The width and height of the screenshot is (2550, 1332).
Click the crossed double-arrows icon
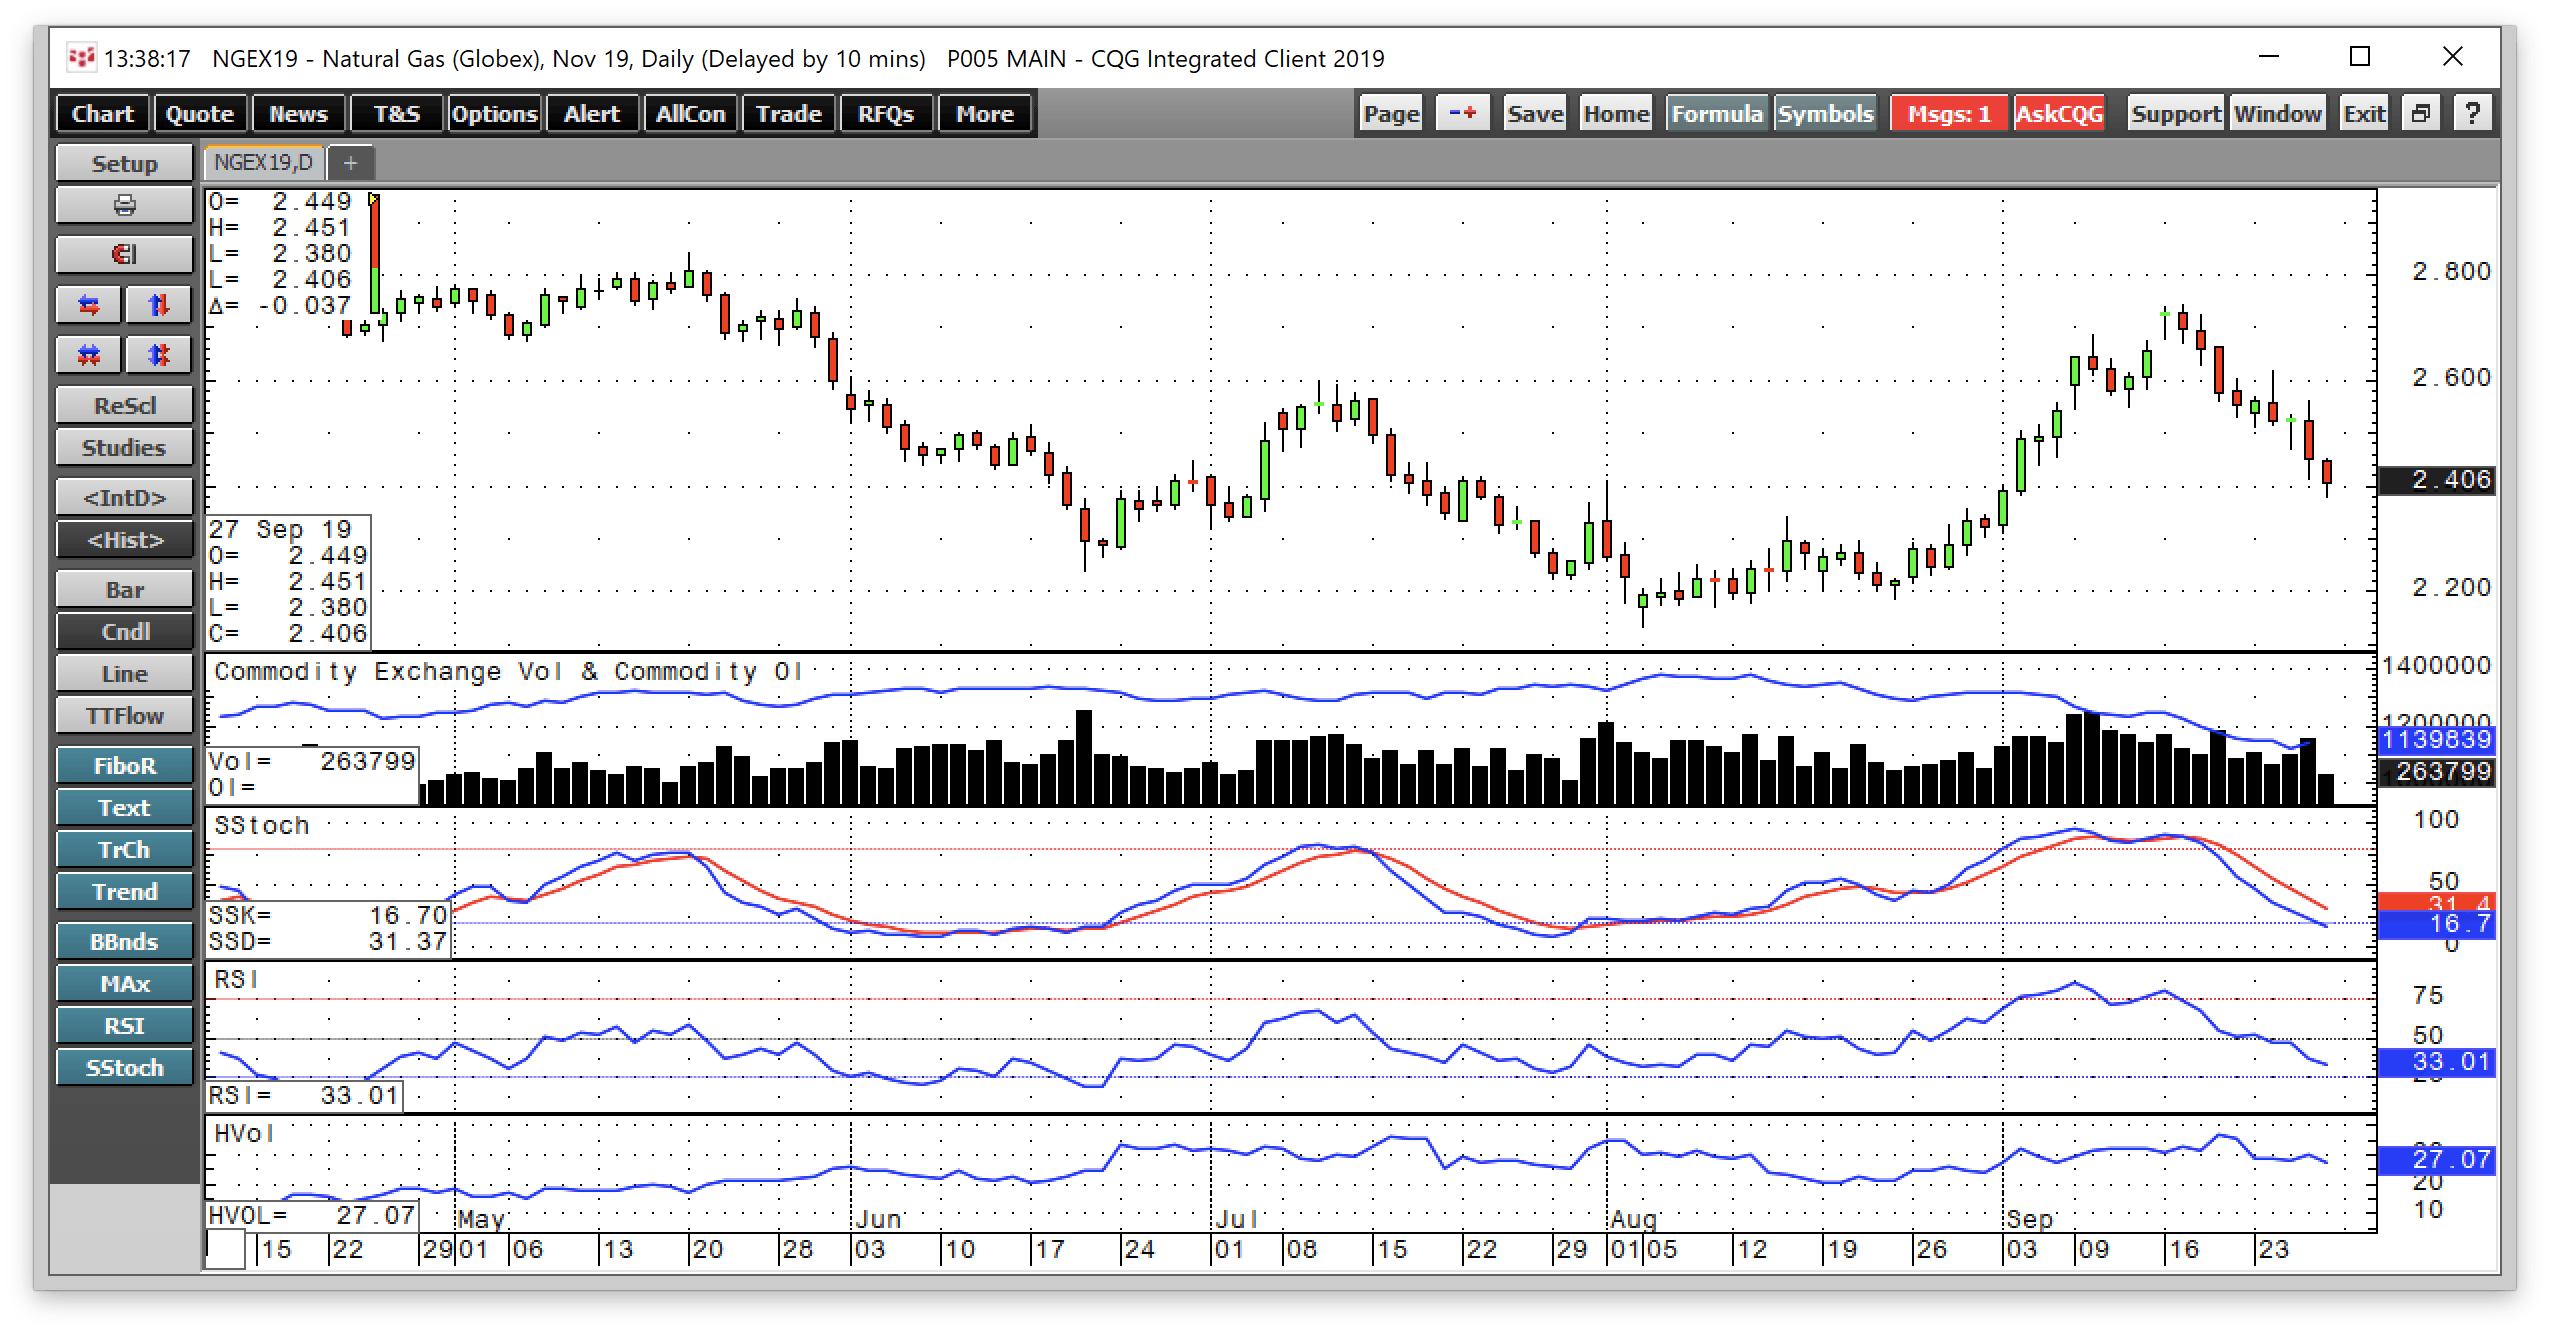[88, 354]
